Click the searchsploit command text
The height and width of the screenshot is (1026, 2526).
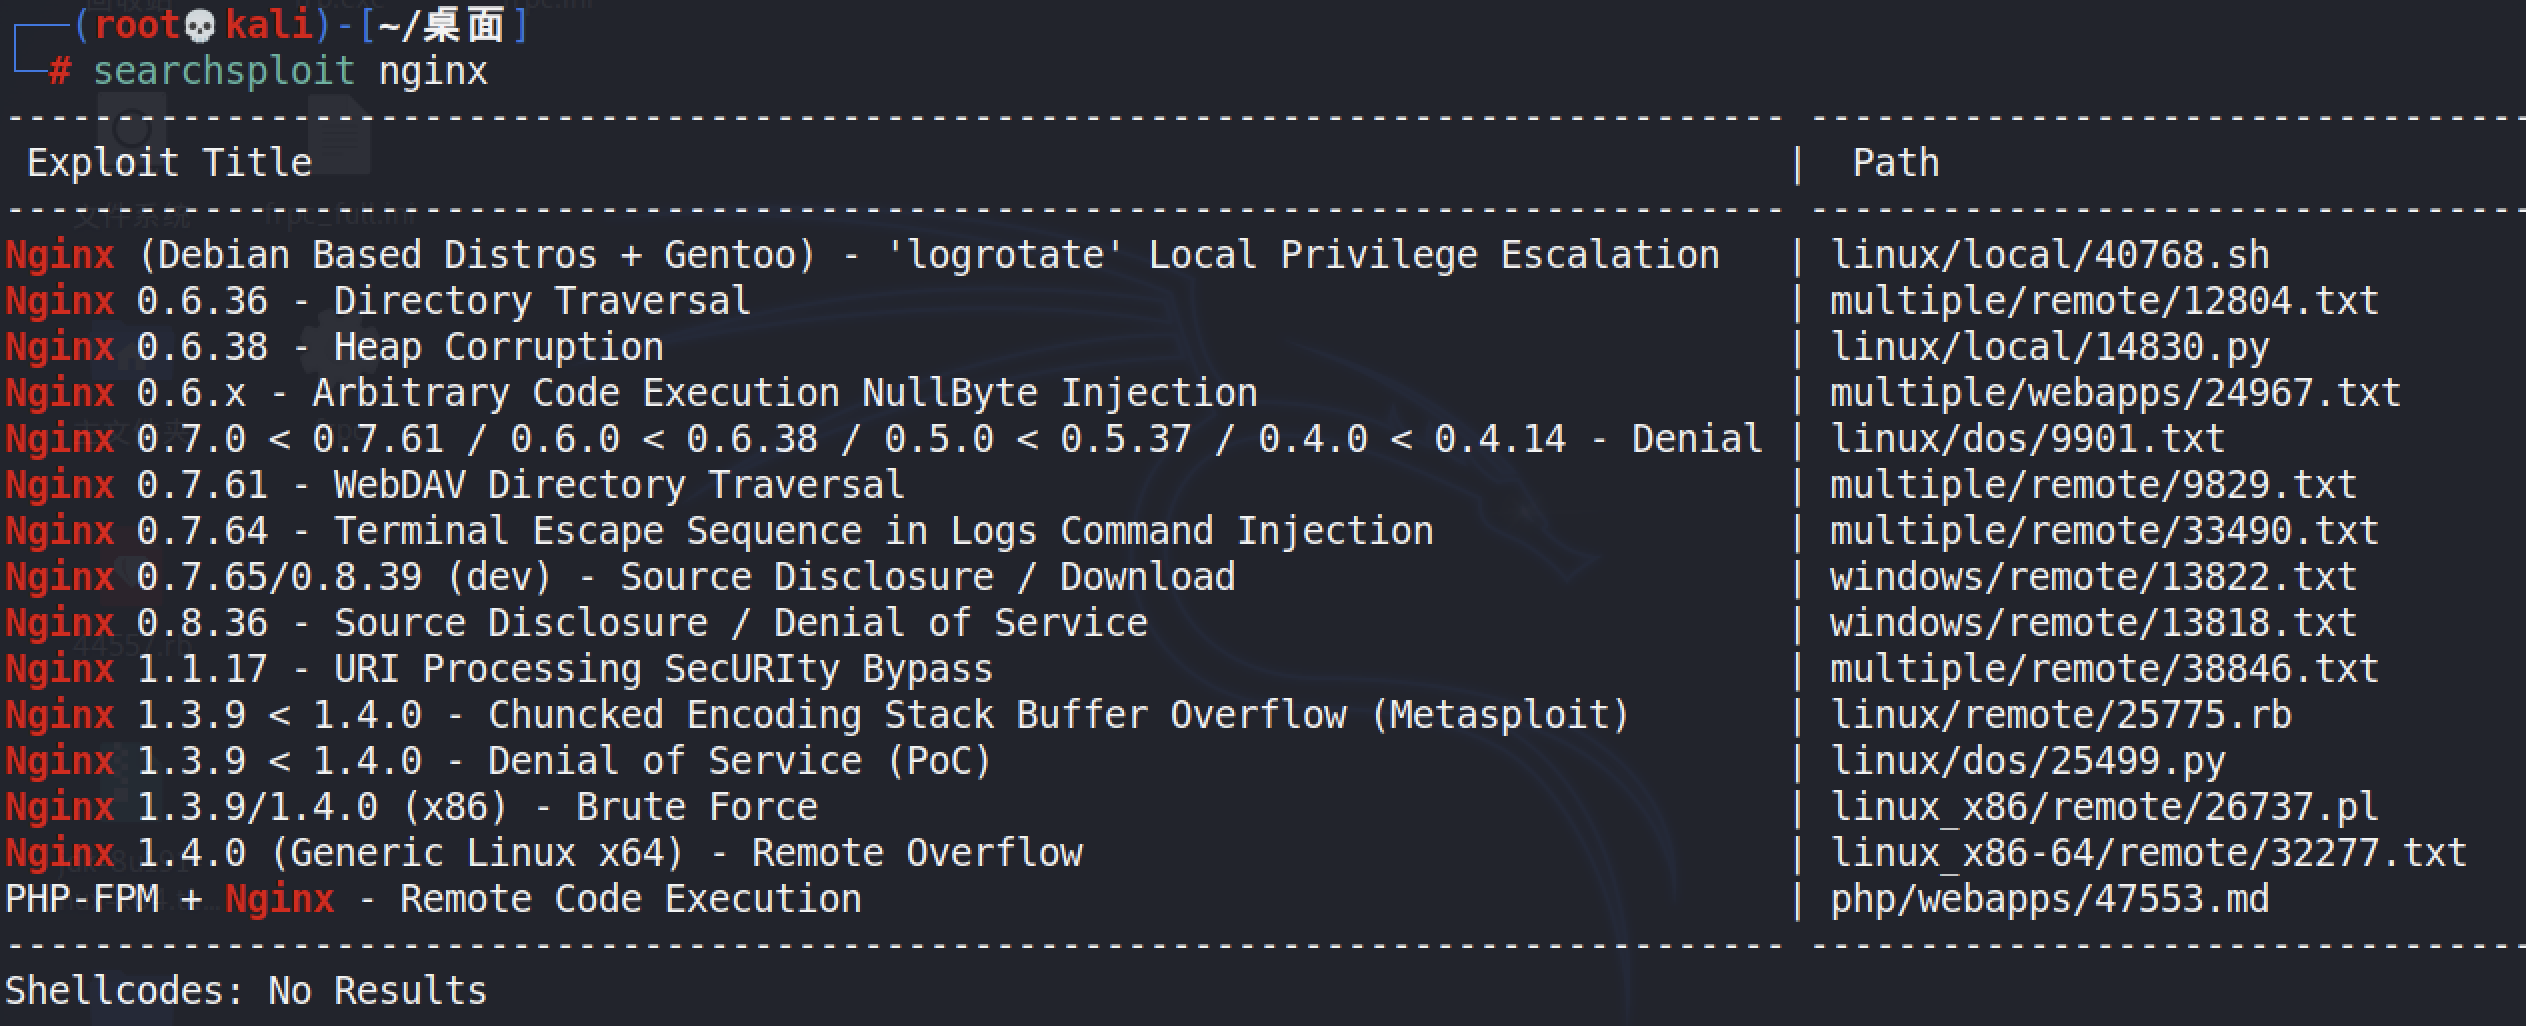(x=224, y=71)
